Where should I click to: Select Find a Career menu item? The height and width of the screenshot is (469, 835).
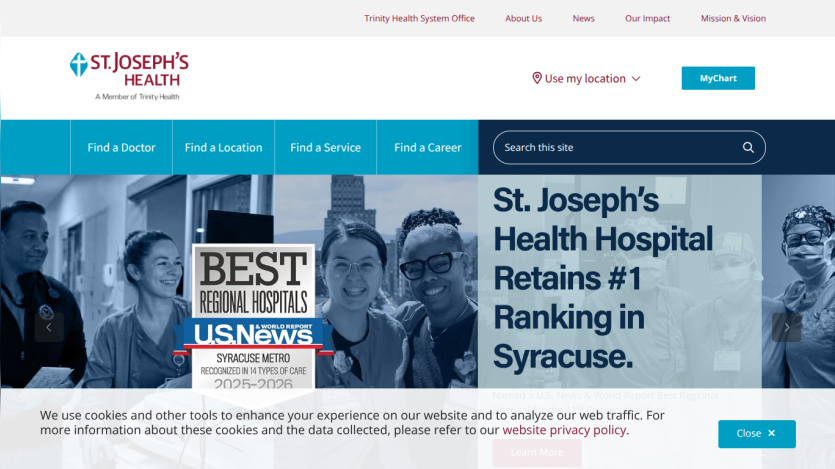coord(428,147)
